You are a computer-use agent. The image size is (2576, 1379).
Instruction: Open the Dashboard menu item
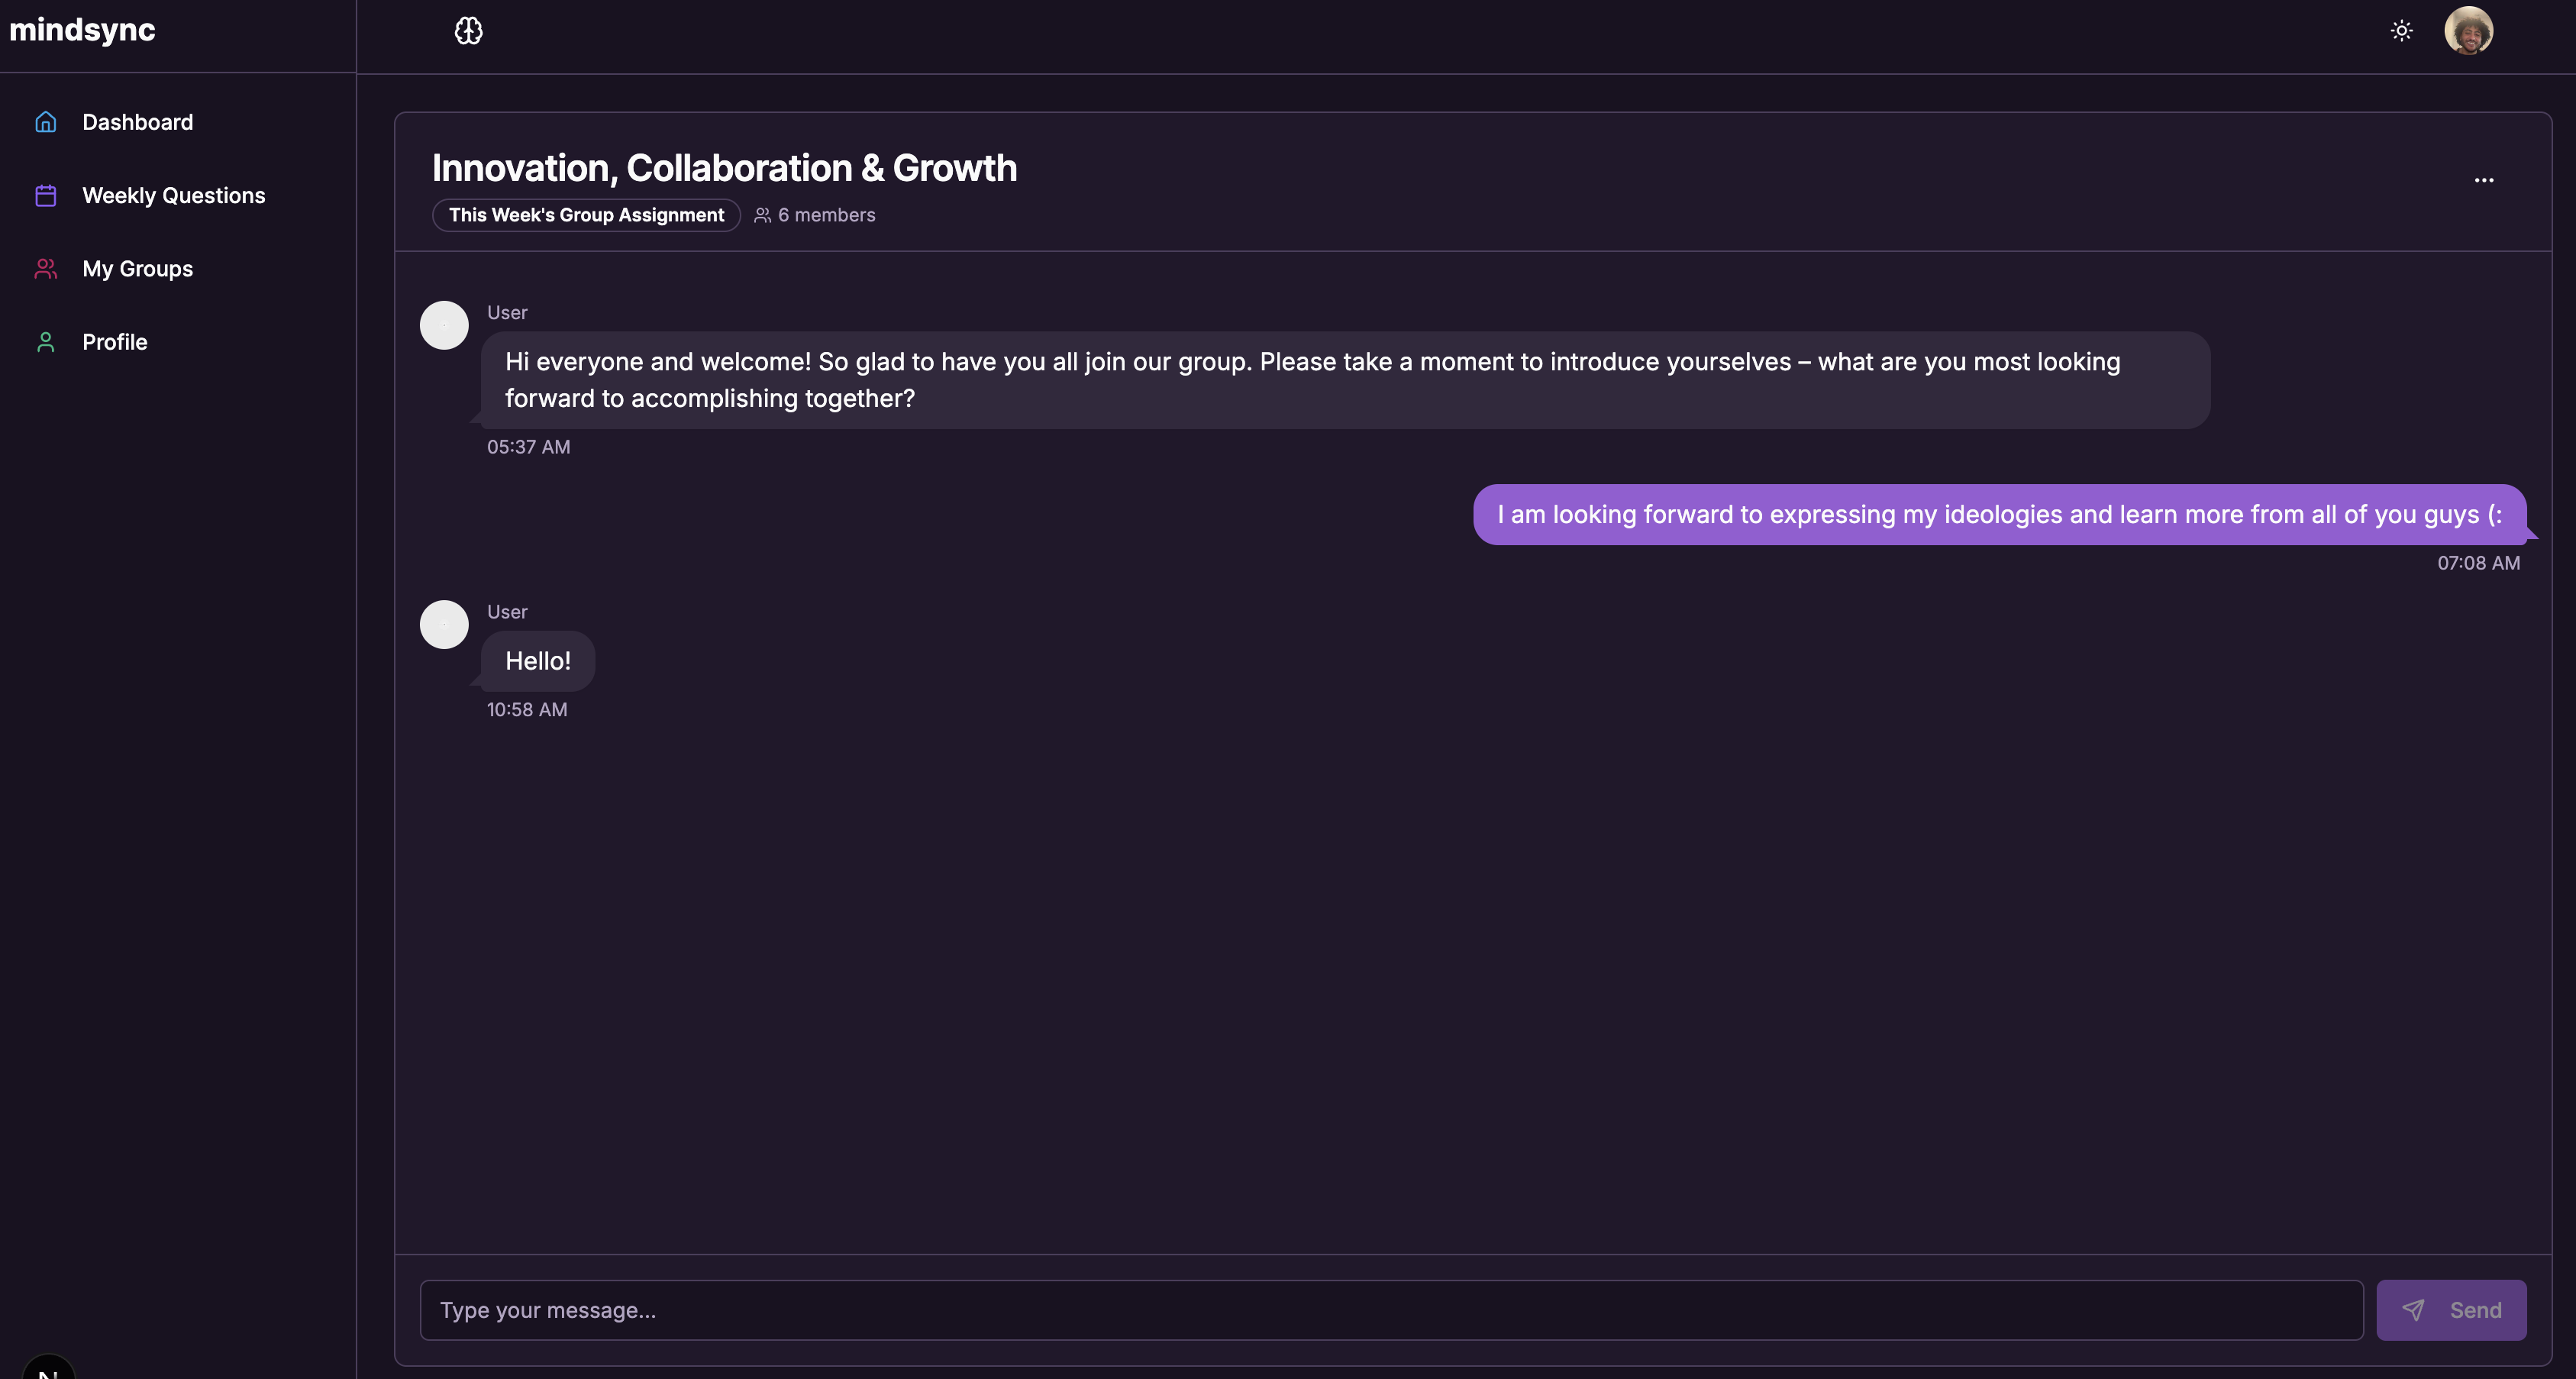[138, 122]
